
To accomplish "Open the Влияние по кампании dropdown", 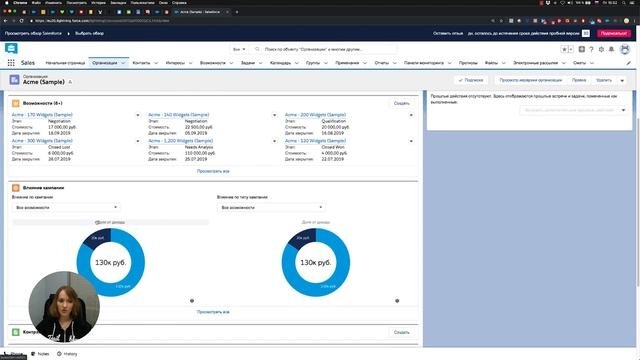I will 66,208.
